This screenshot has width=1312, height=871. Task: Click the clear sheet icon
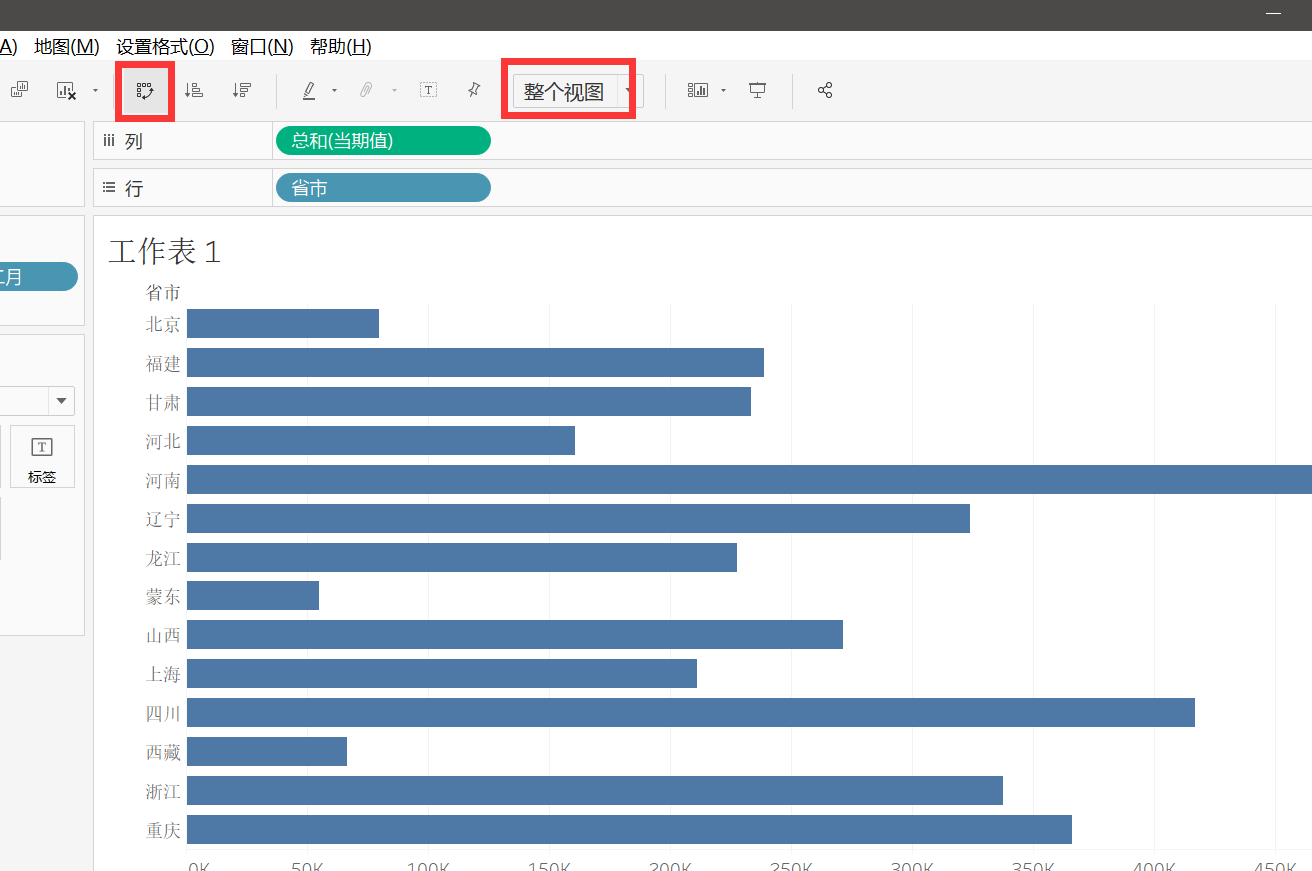tap(67, 90)
